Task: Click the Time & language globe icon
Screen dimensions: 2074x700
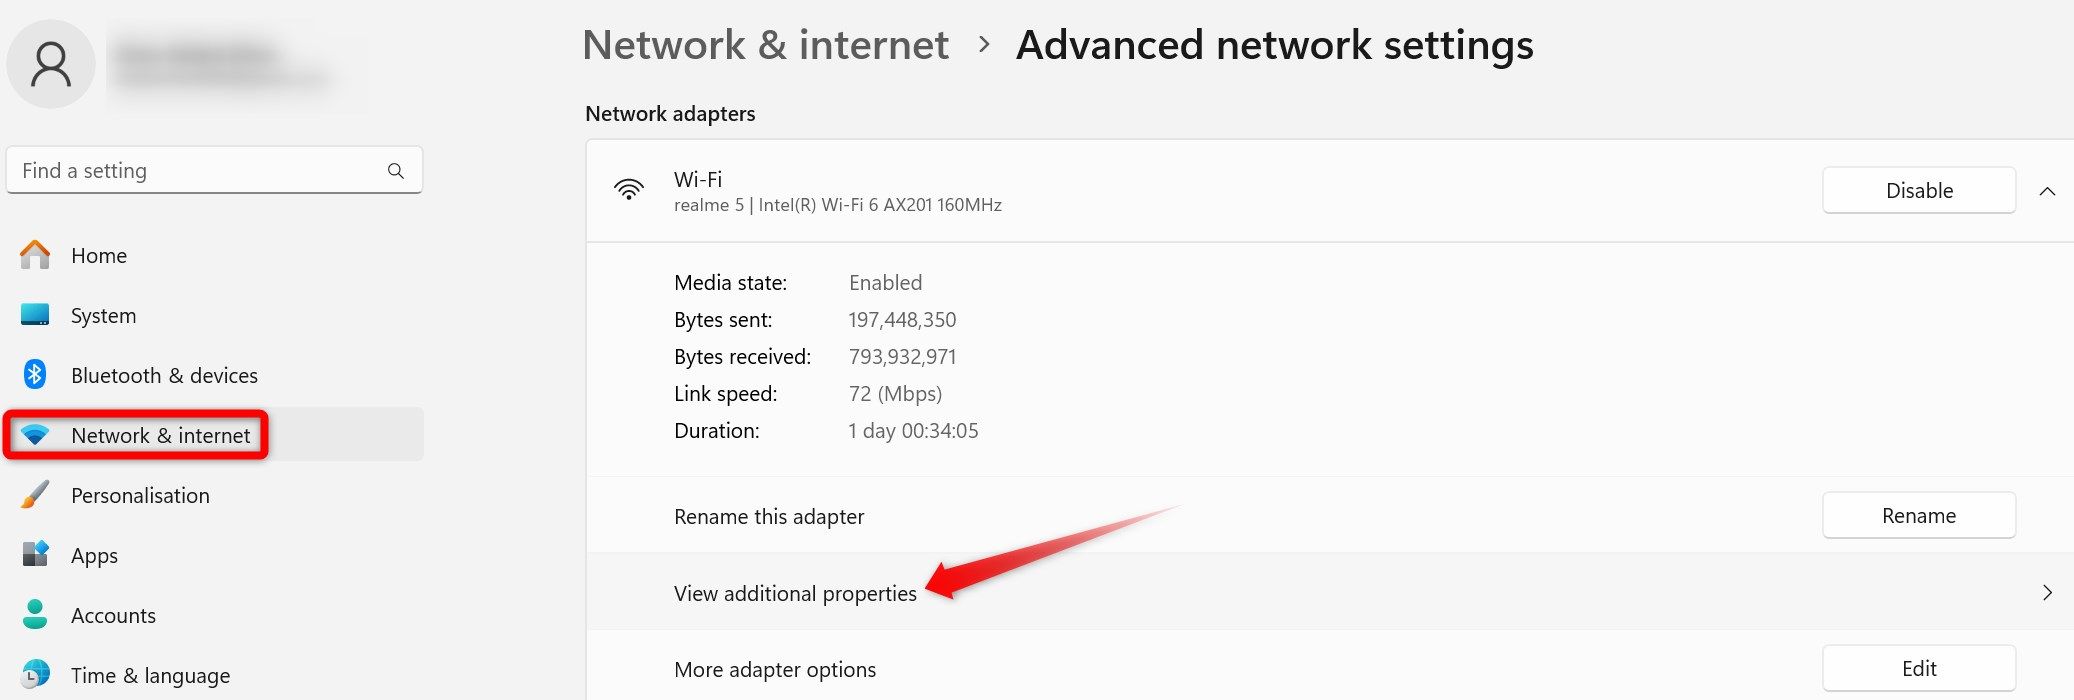Action: 35,675
